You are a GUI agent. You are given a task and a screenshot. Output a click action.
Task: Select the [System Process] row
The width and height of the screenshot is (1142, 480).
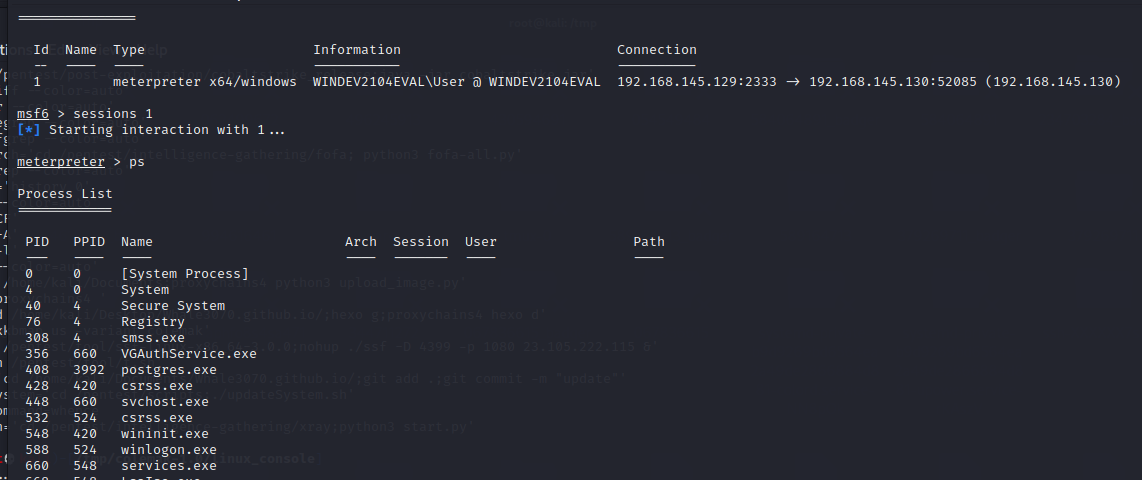184,274
